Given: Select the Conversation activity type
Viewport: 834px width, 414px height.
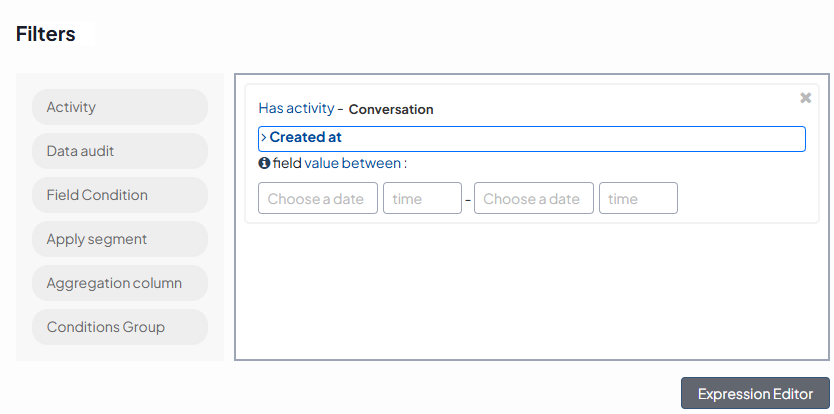Looking at the screenshot, I should click(x=391, y=109).
